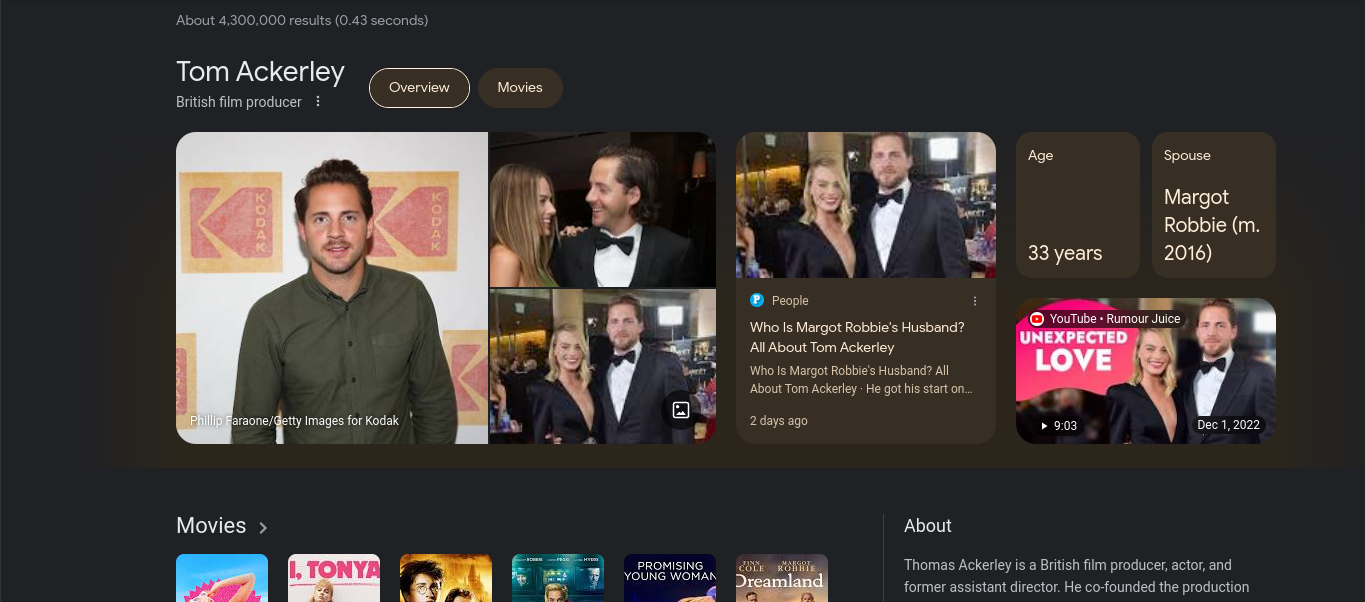The width and height of the screenshot is (1365, 602).
Task: Open the I, Tonya movie poster
Action: 334,578
